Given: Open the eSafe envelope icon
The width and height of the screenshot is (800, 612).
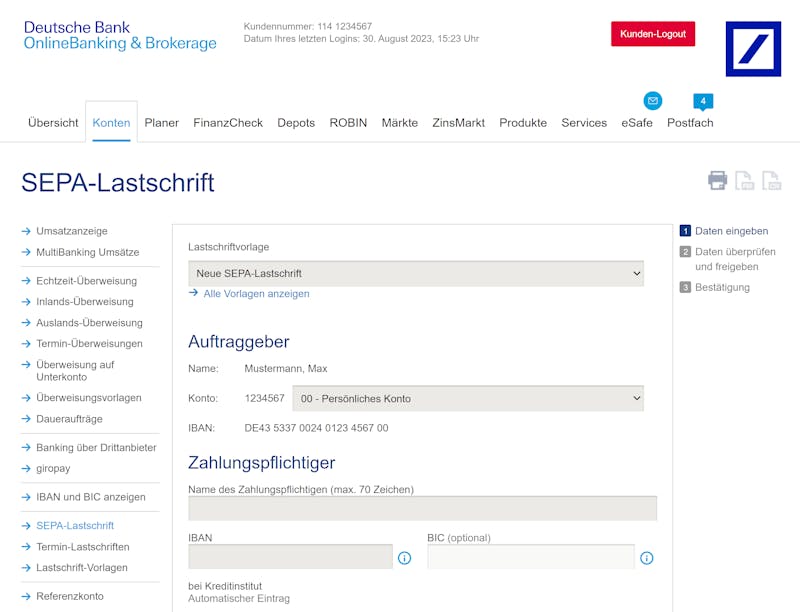Looking at the screenshot, I should pyautogui.click(x=653, y=100).
